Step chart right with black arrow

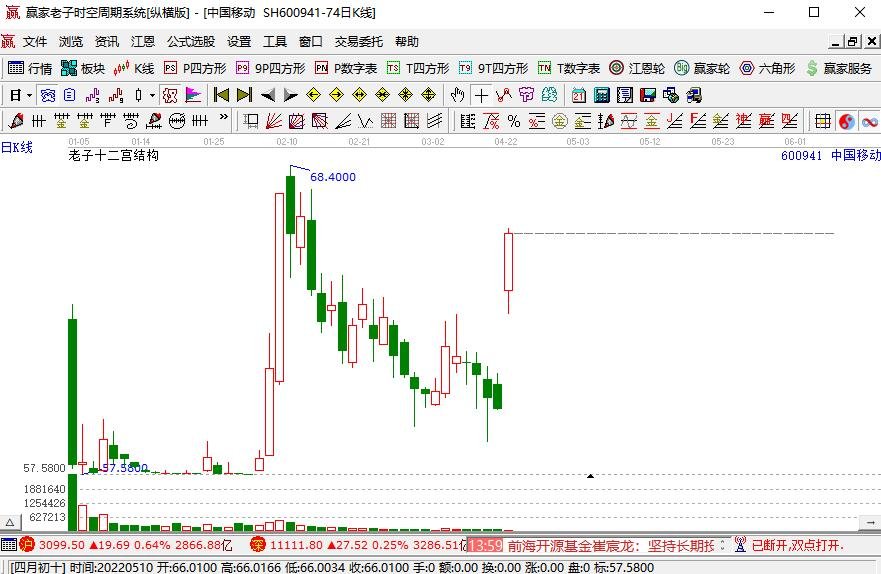click(x=290, y=95)
